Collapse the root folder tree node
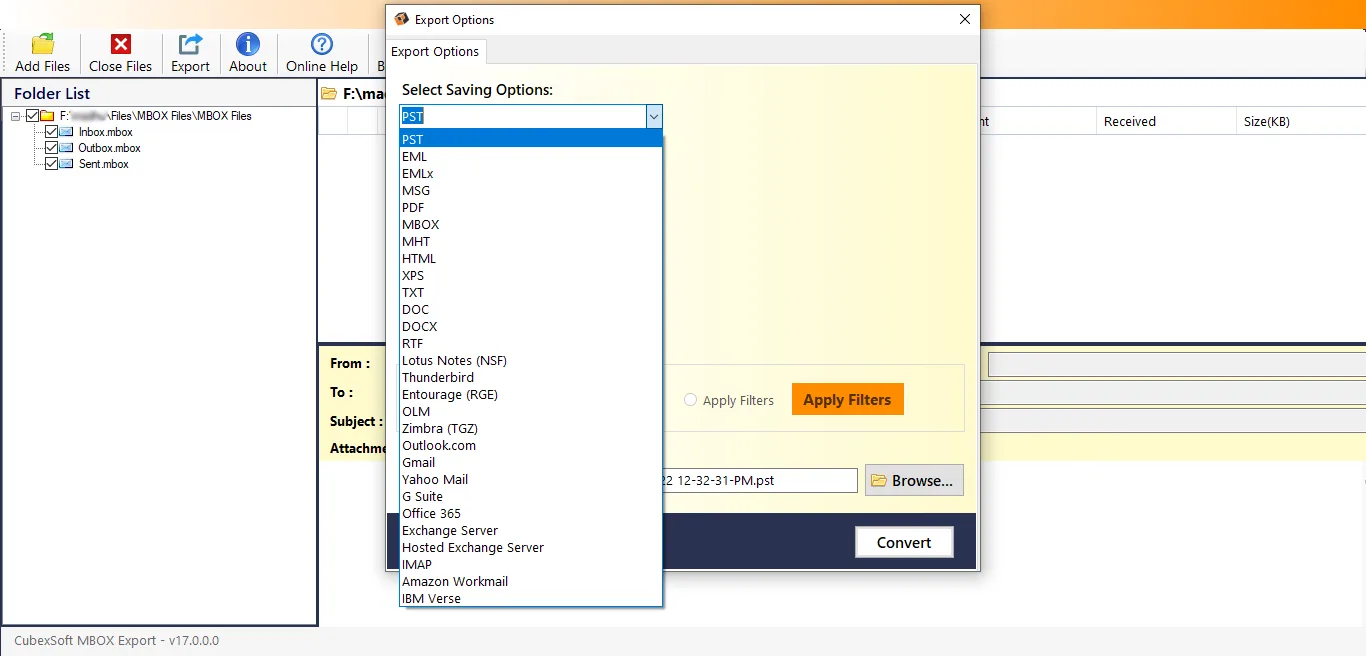 coord(16,116)
